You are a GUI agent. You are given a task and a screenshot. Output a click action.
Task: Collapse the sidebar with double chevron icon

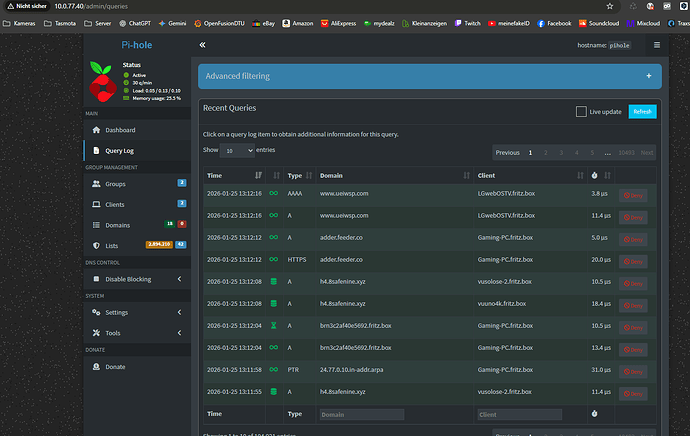click(202, 45)
